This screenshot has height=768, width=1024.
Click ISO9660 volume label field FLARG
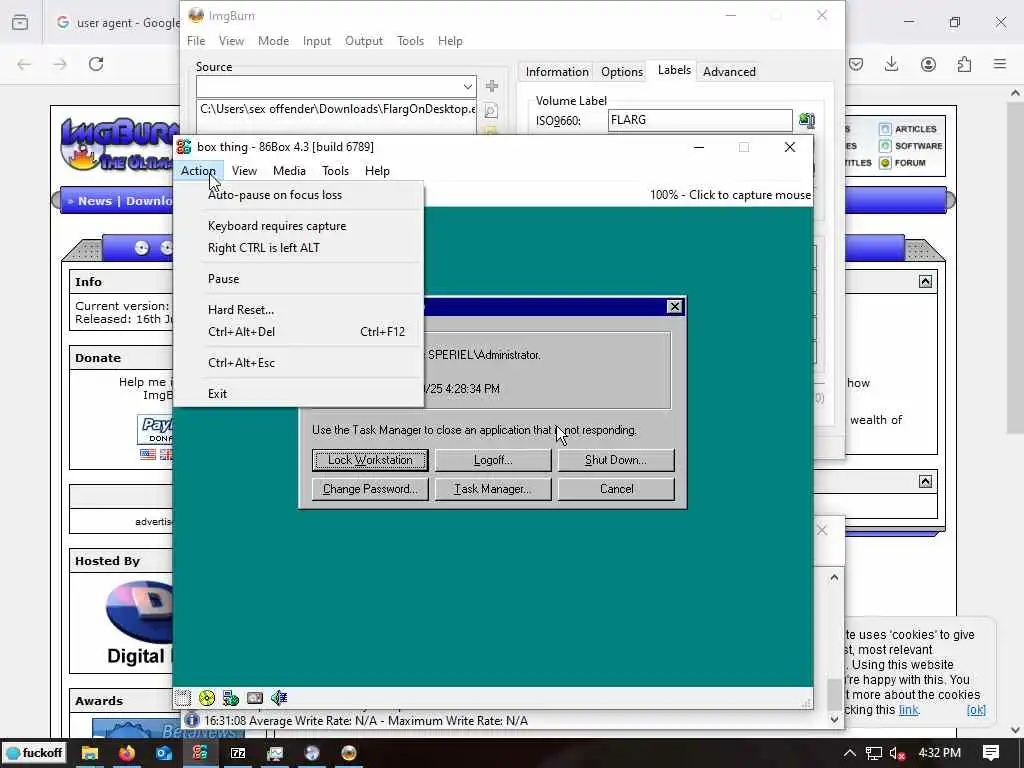[700, 120]
